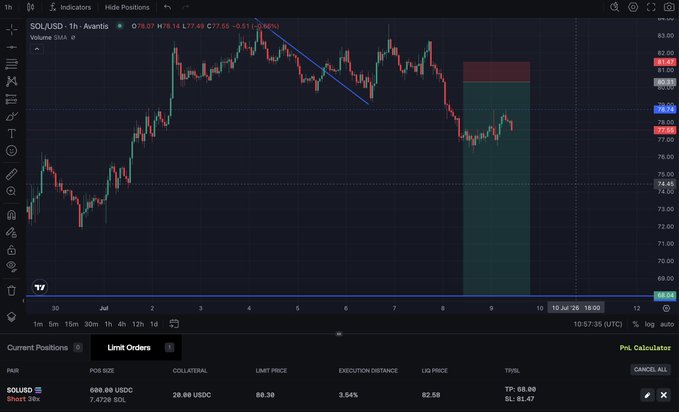Open the PnL Calculator

pyautogui.click(x=645, y=348)
